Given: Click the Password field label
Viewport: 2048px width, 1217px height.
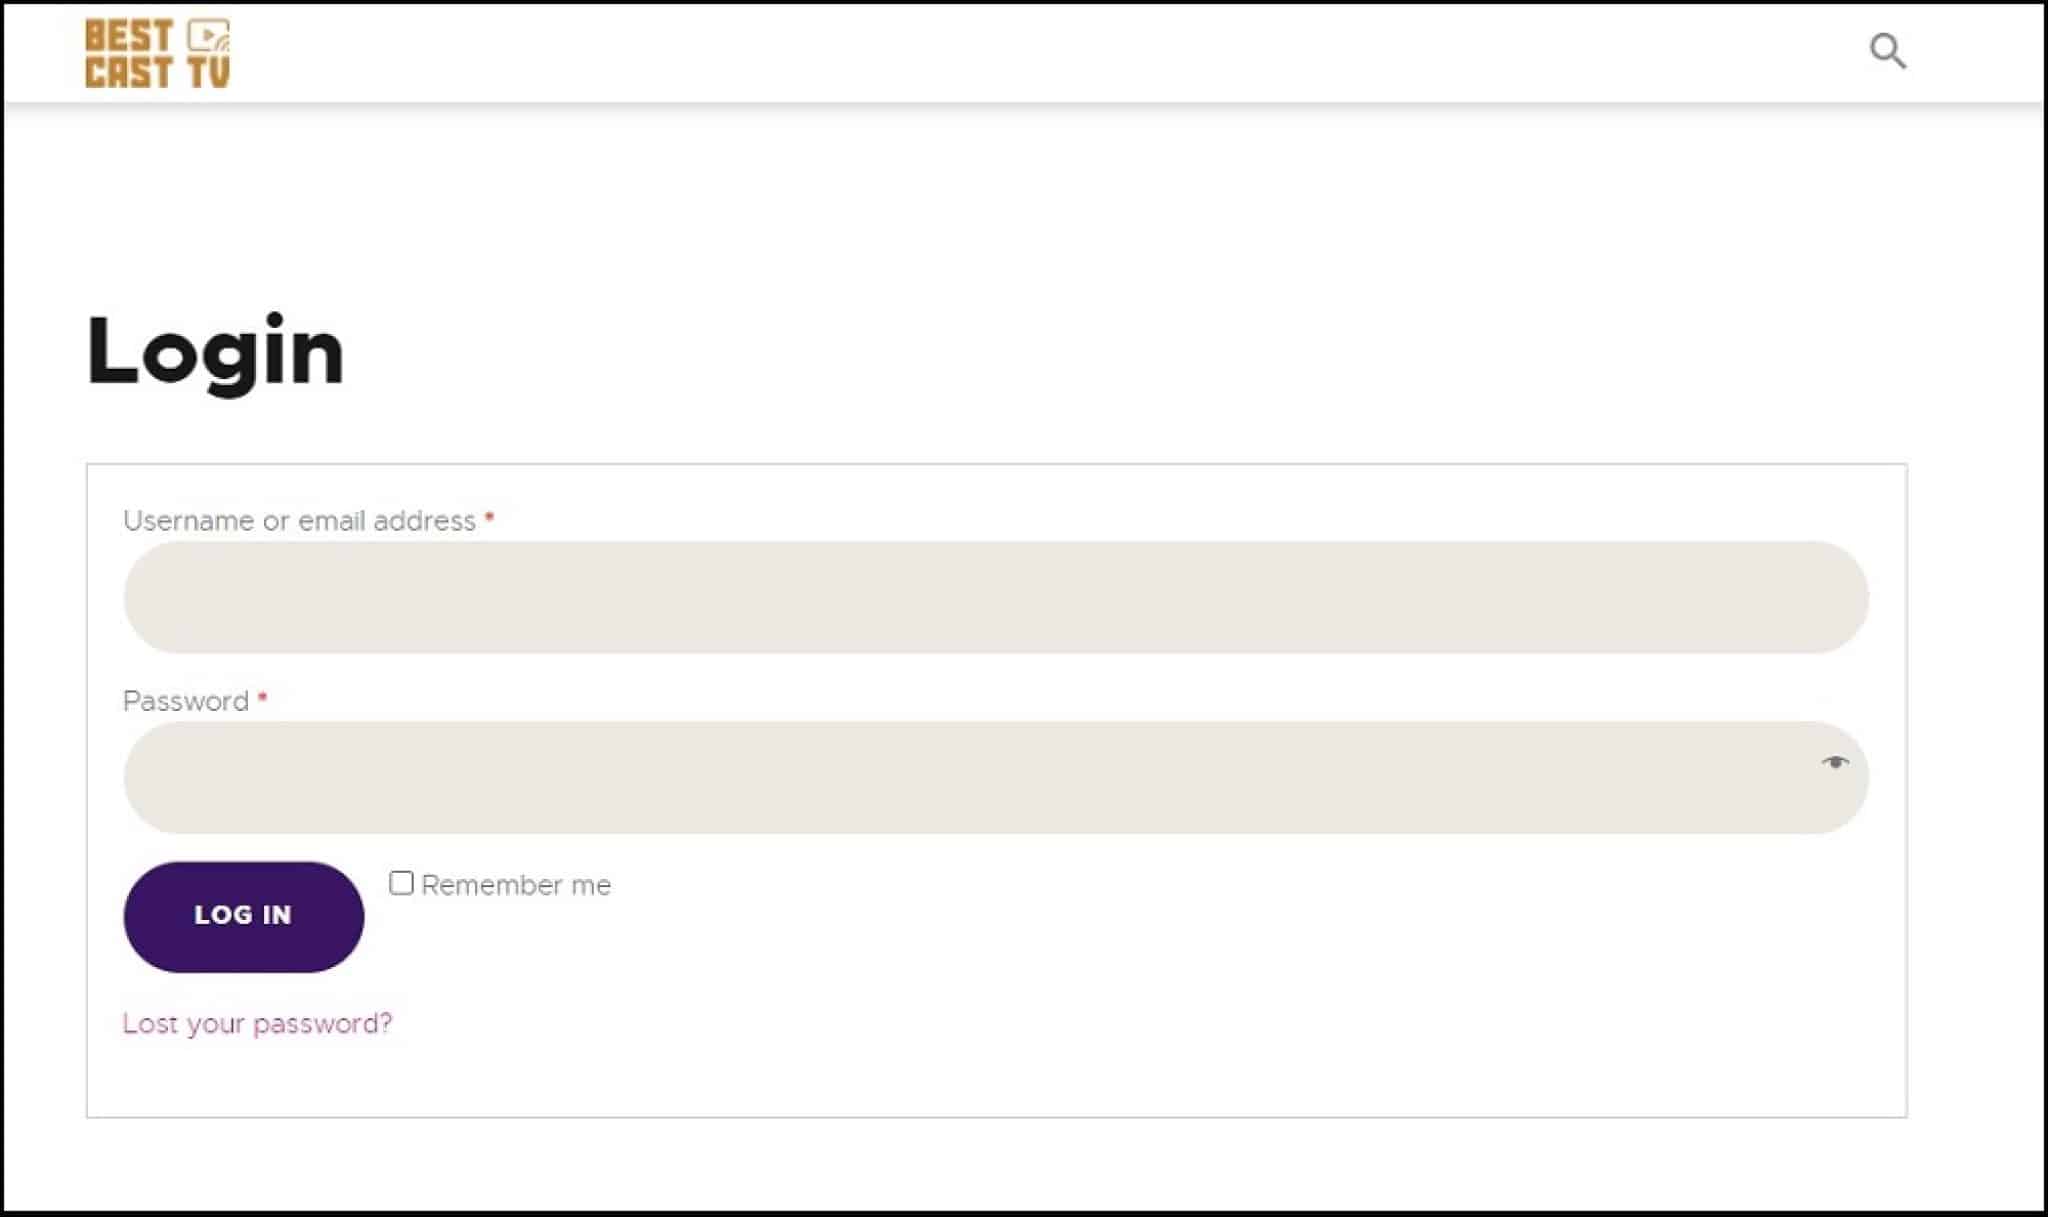Looking at the screenshot, I should coord(186,701).
